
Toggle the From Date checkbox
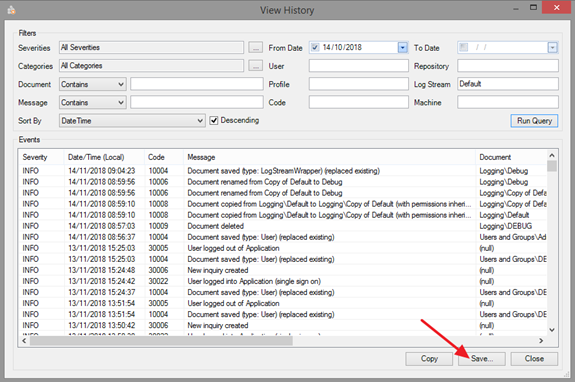(x=315, y=47)
